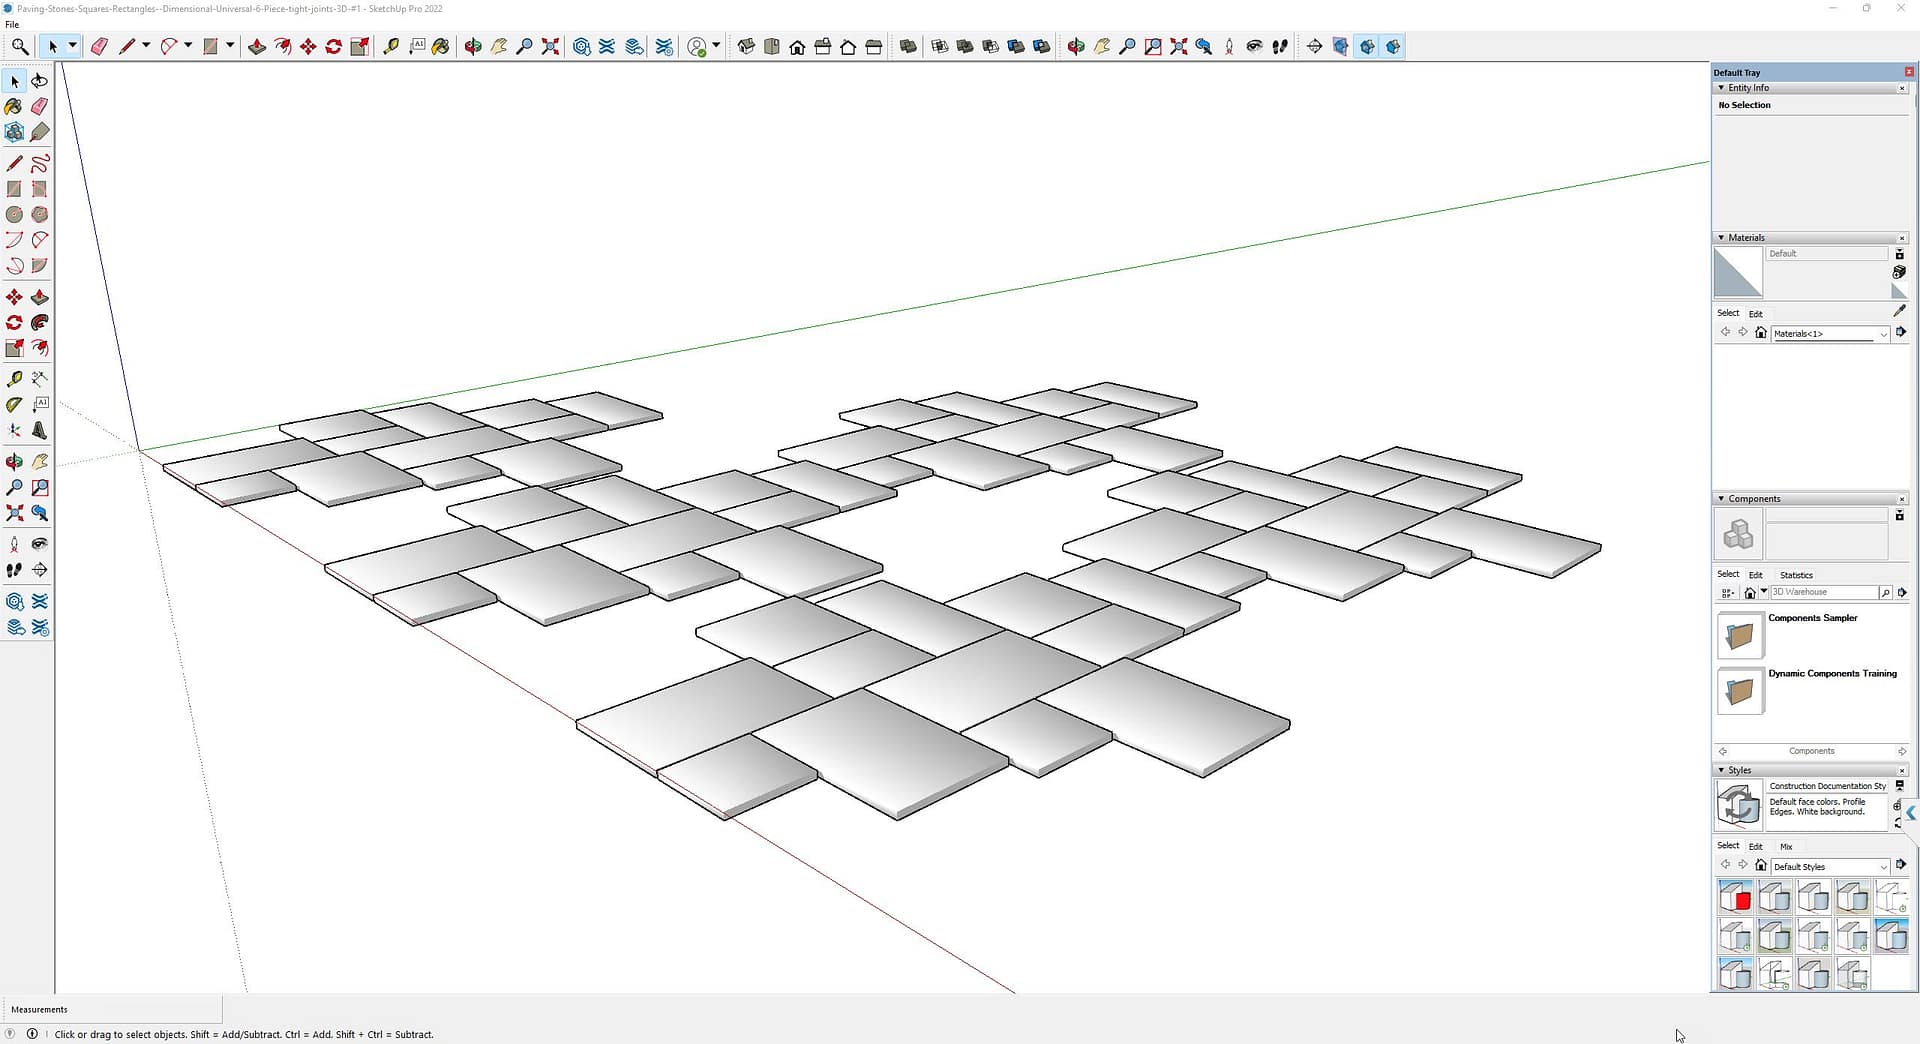The image size is (1920, 1044).
Task: Select the Paint Bucket tool in left toolbar
Action: pyautogui.click(x=14, y=106)
